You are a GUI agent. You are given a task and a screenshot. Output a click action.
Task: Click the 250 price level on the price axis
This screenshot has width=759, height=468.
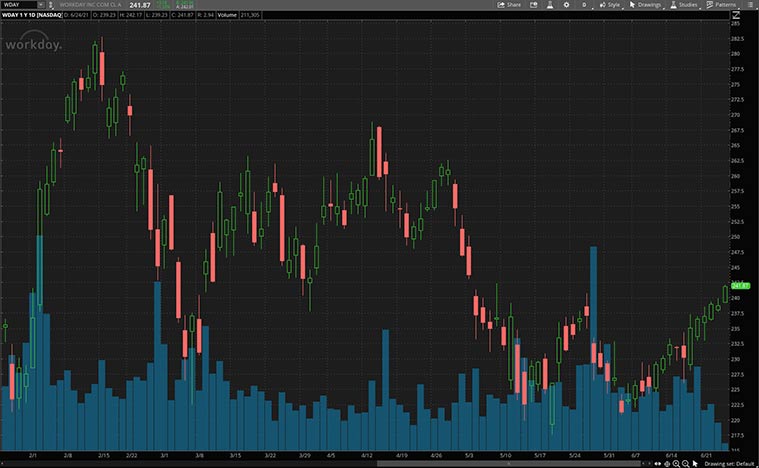[736, 237]
